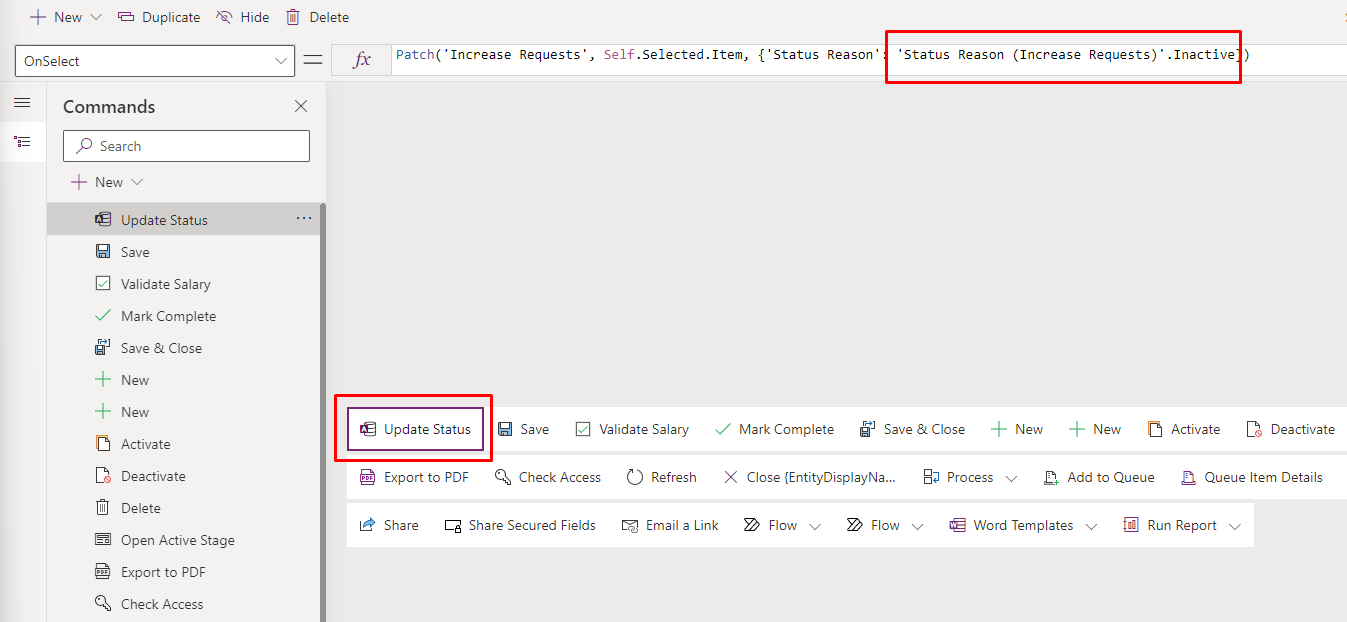
Task: Click Duplicate in the top toolbar
Action: [x=159, y=17]
